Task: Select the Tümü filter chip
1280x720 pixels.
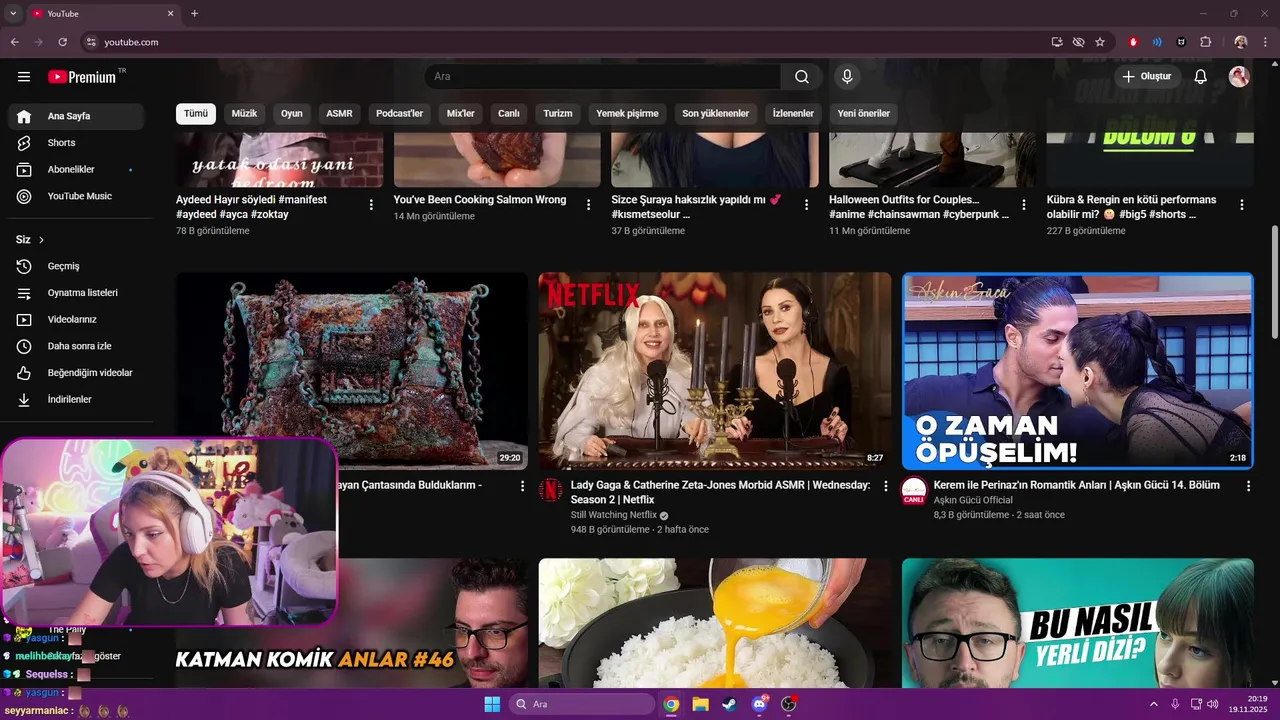Action: click(196, 114)
